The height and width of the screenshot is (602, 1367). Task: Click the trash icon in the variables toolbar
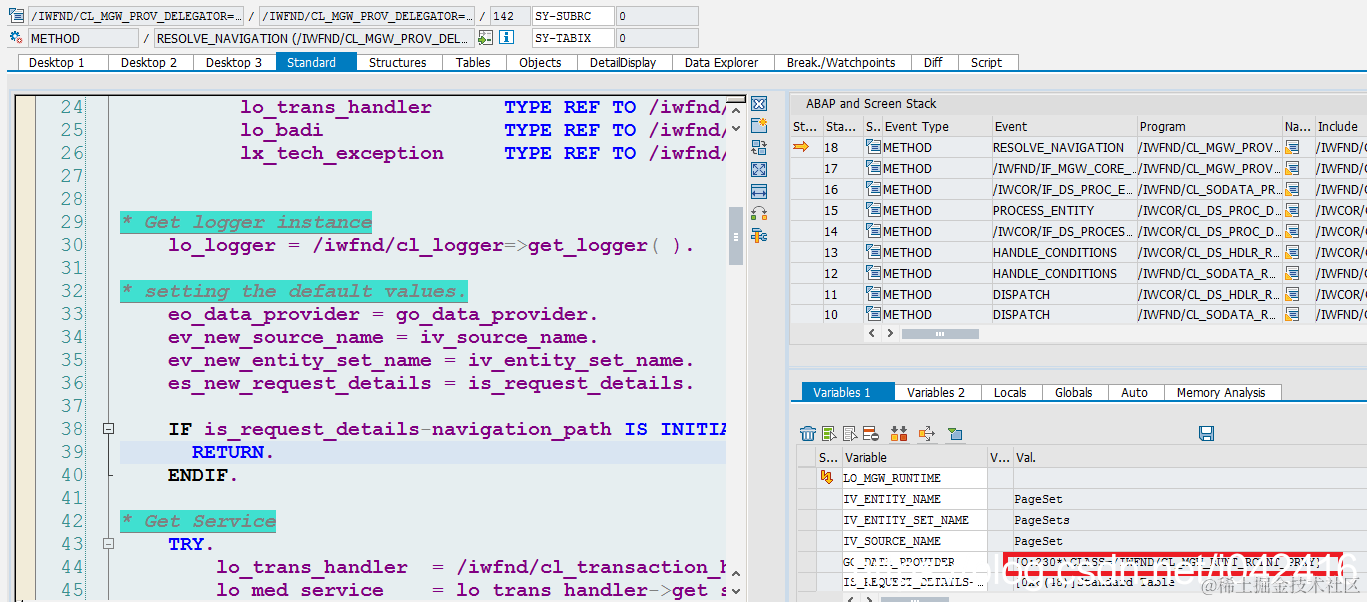[x=808, y=433]
